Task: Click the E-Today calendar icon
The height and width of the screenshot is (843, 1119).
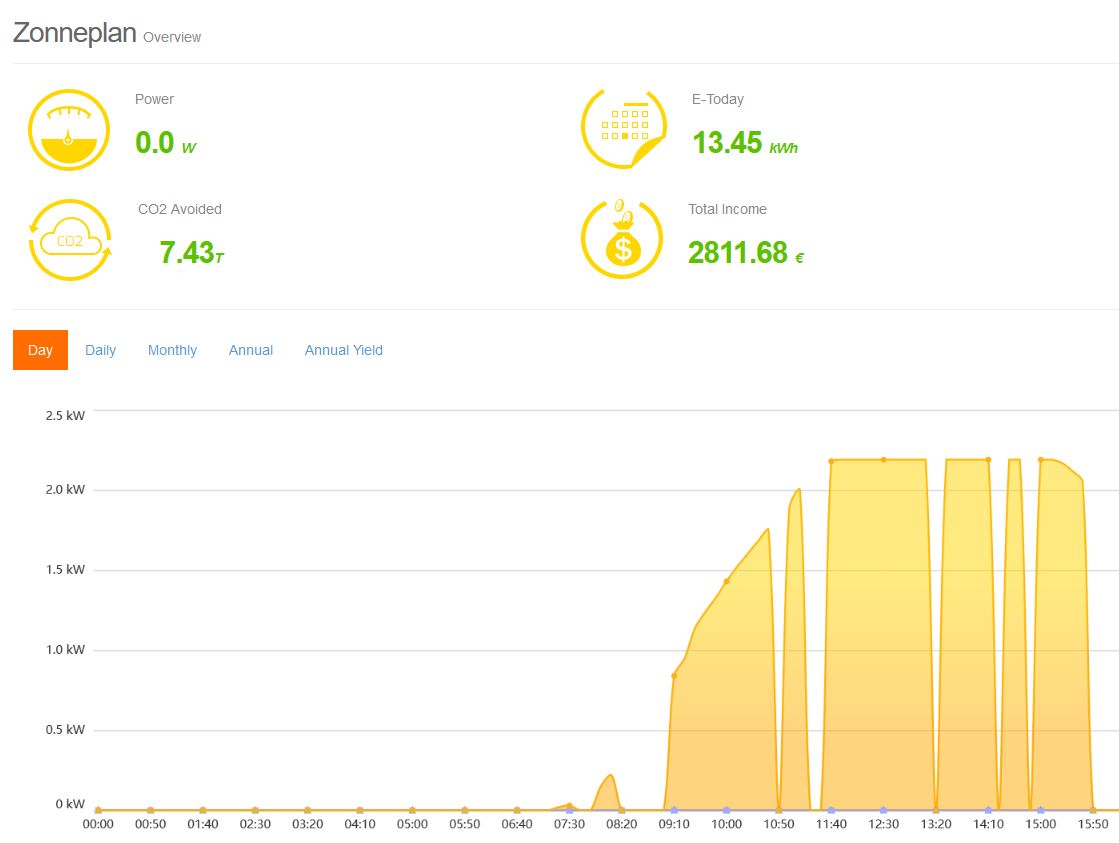Action: tap(624, 129)
